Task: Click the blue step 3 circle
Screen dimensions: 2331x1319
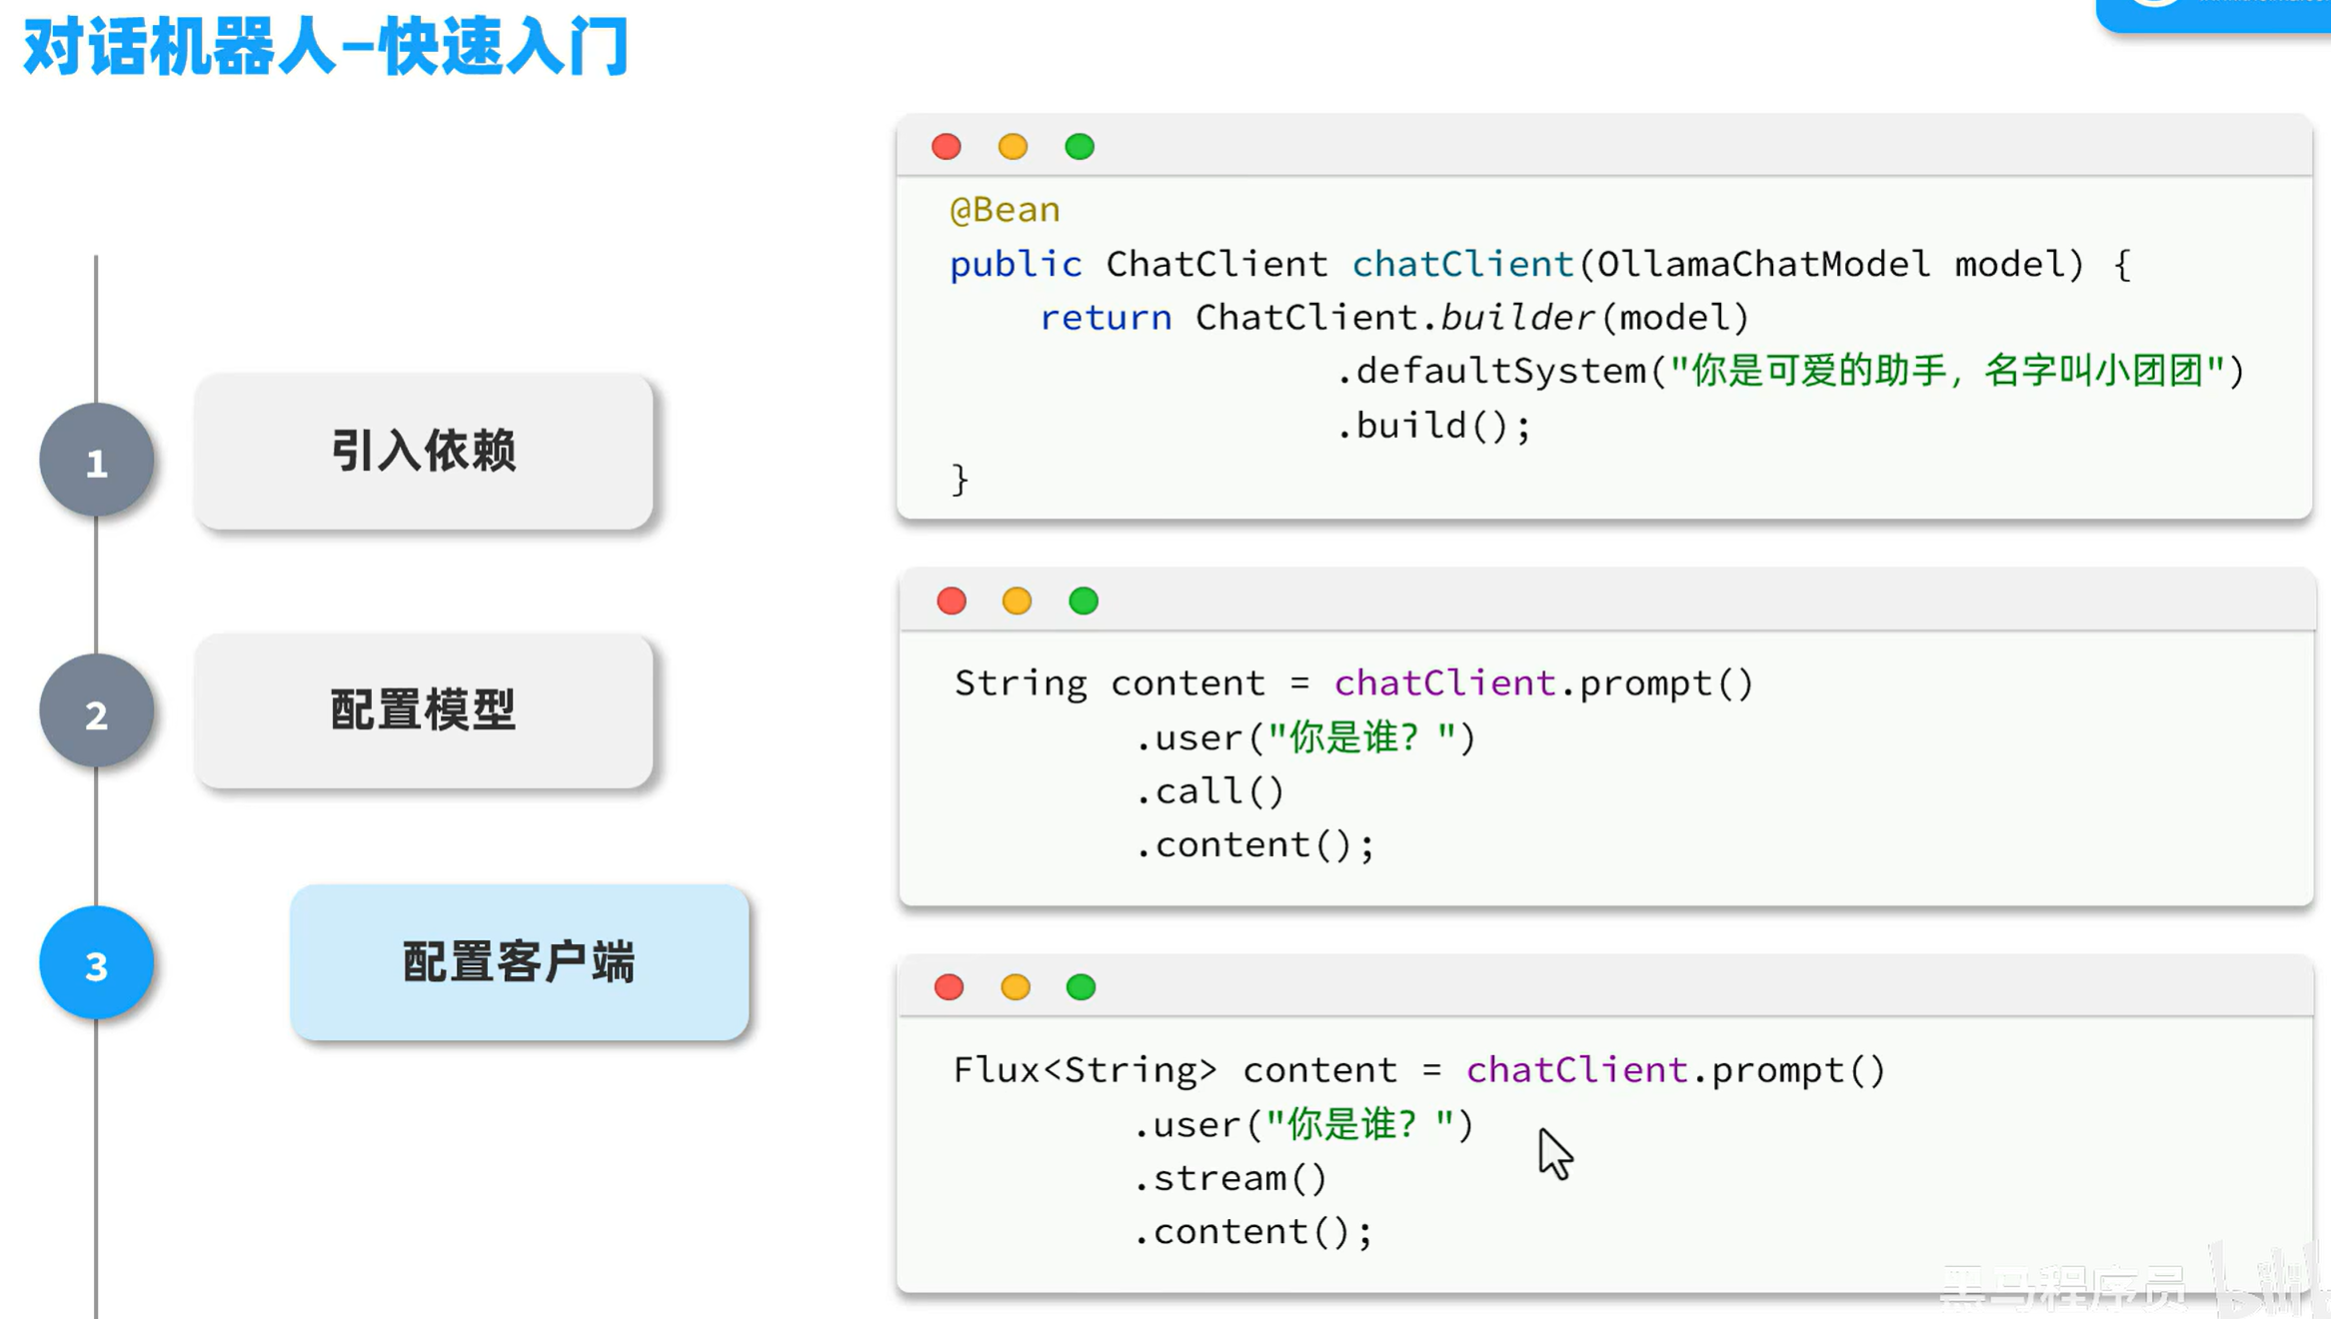Action: coord(96,964)
